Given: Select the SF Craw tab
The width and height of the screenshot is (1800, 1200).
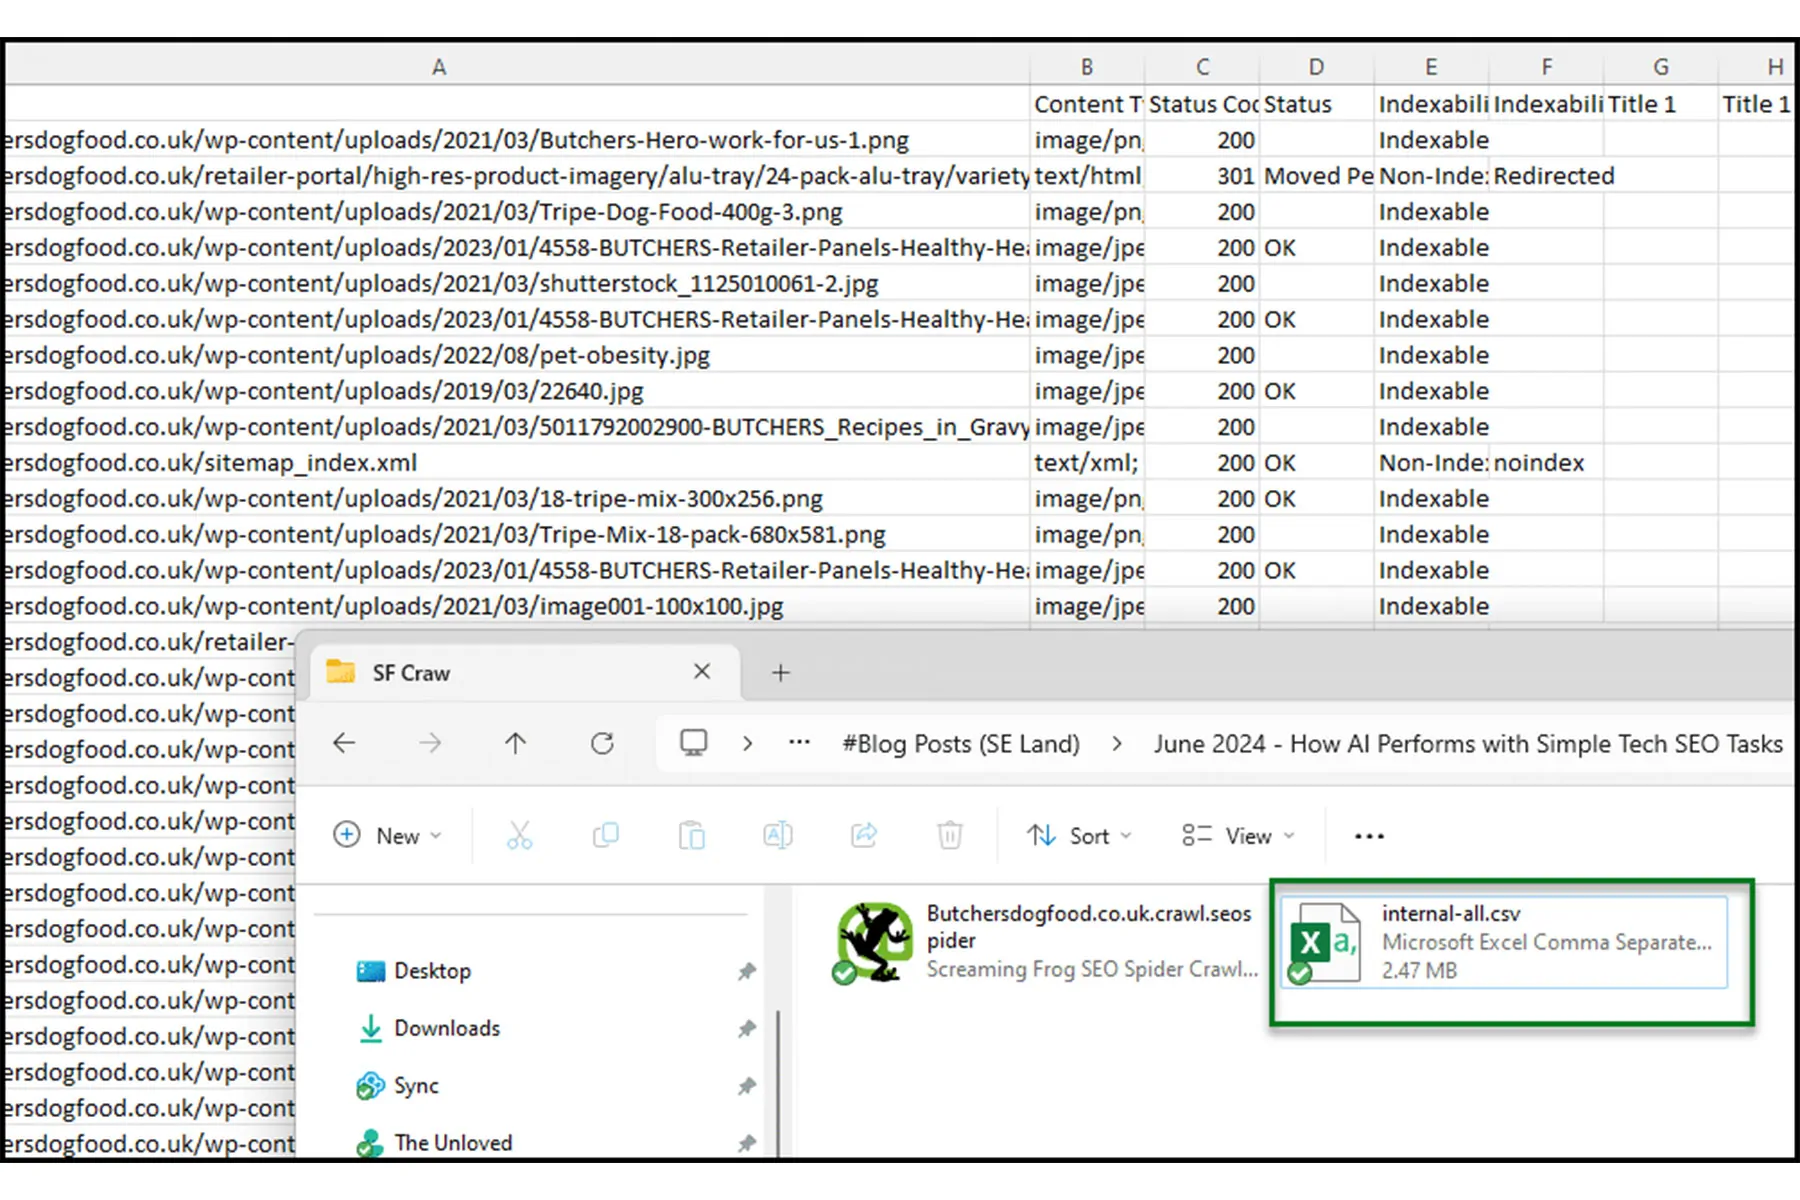Looking at the screenshot, I should click(411, 673).
